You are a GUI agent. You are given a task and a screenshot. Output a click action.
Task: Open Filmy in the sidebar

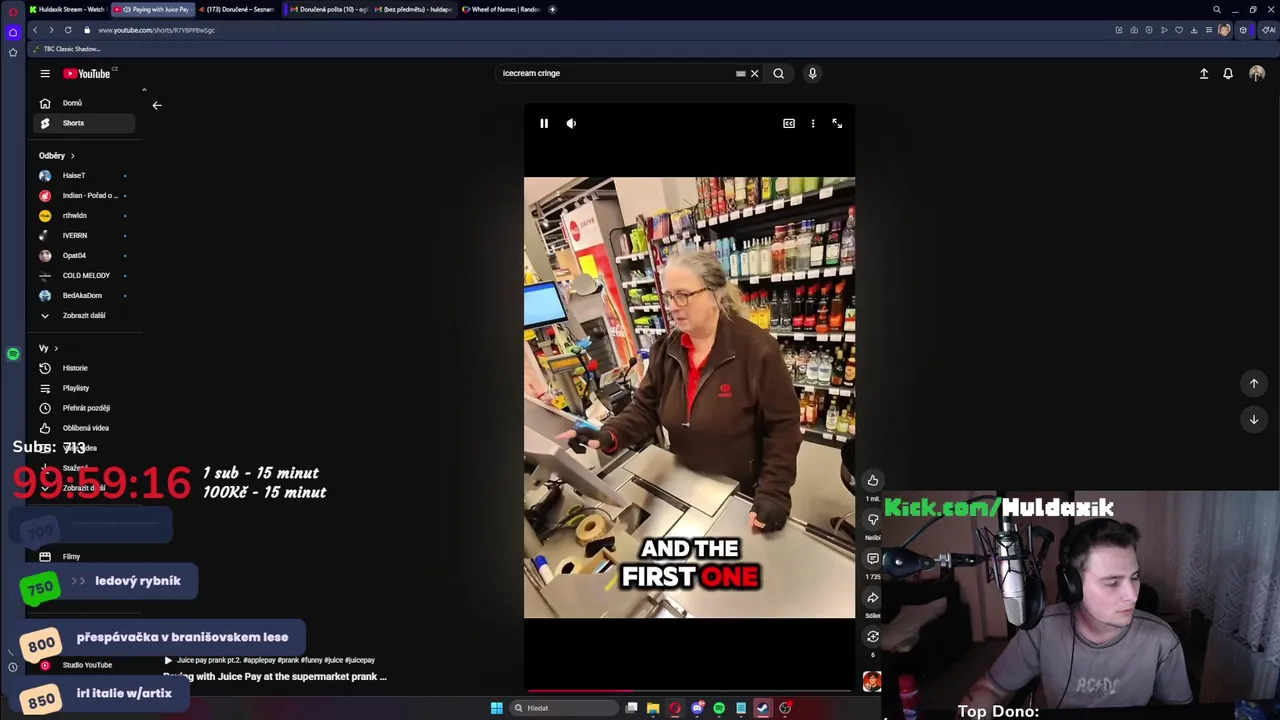84,556
